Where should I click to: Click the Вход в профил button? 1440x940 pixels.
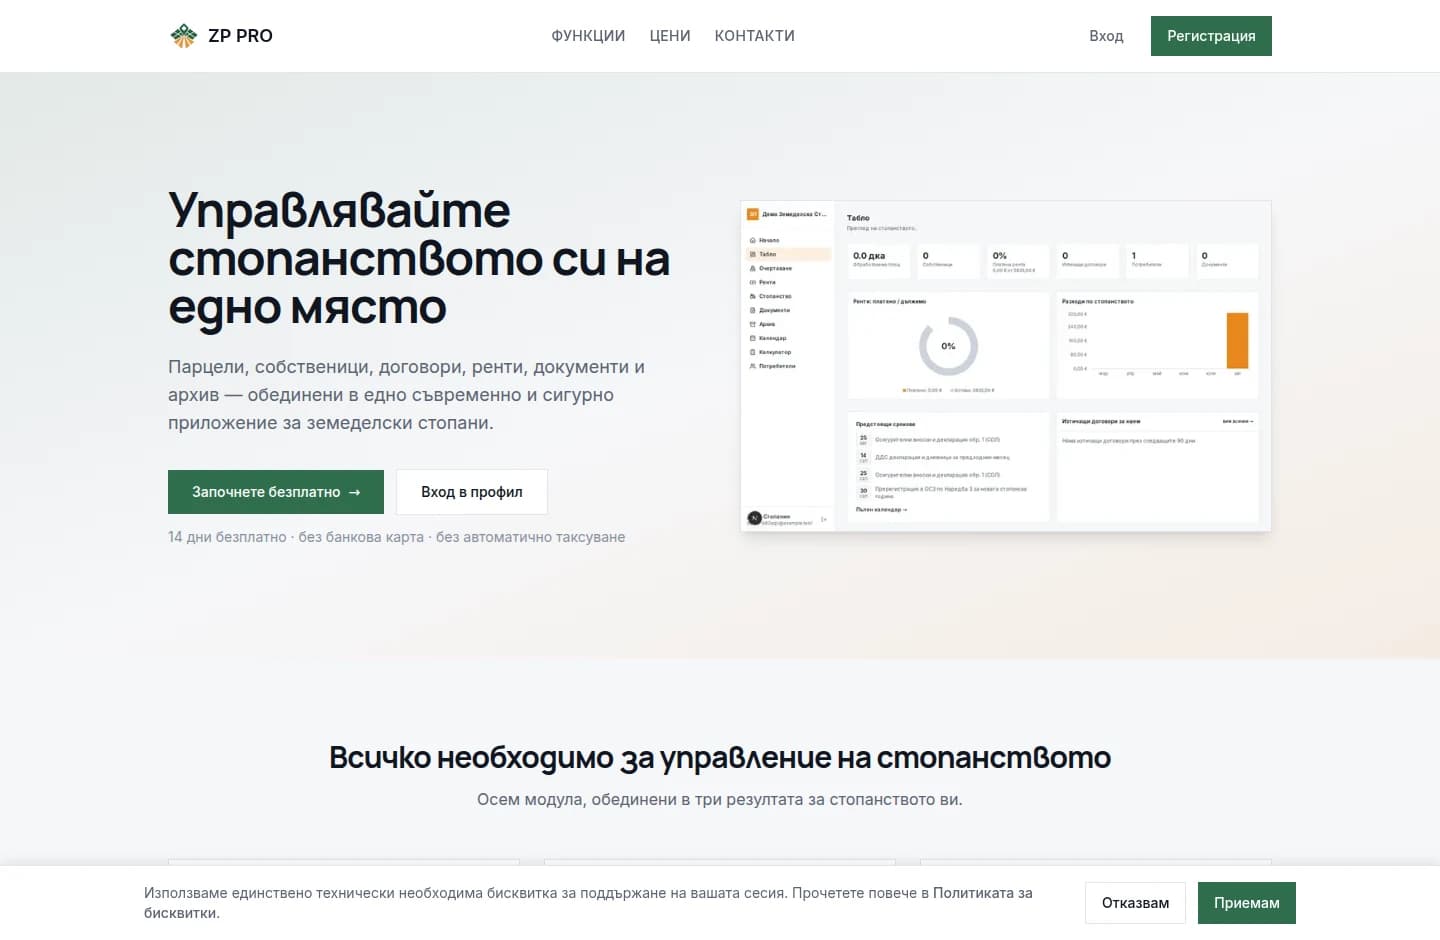coord(472,492)
